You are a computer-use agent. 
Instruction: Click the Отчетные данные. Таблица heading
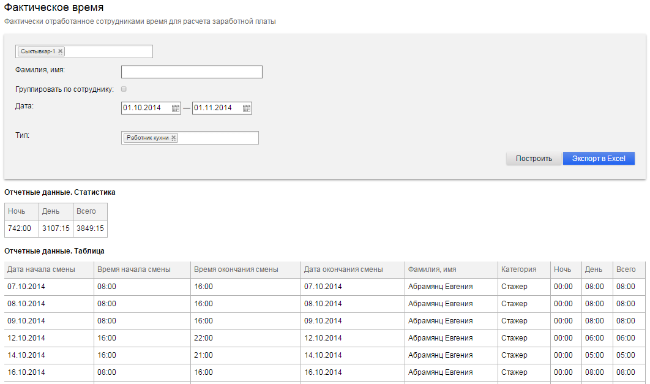54,251
